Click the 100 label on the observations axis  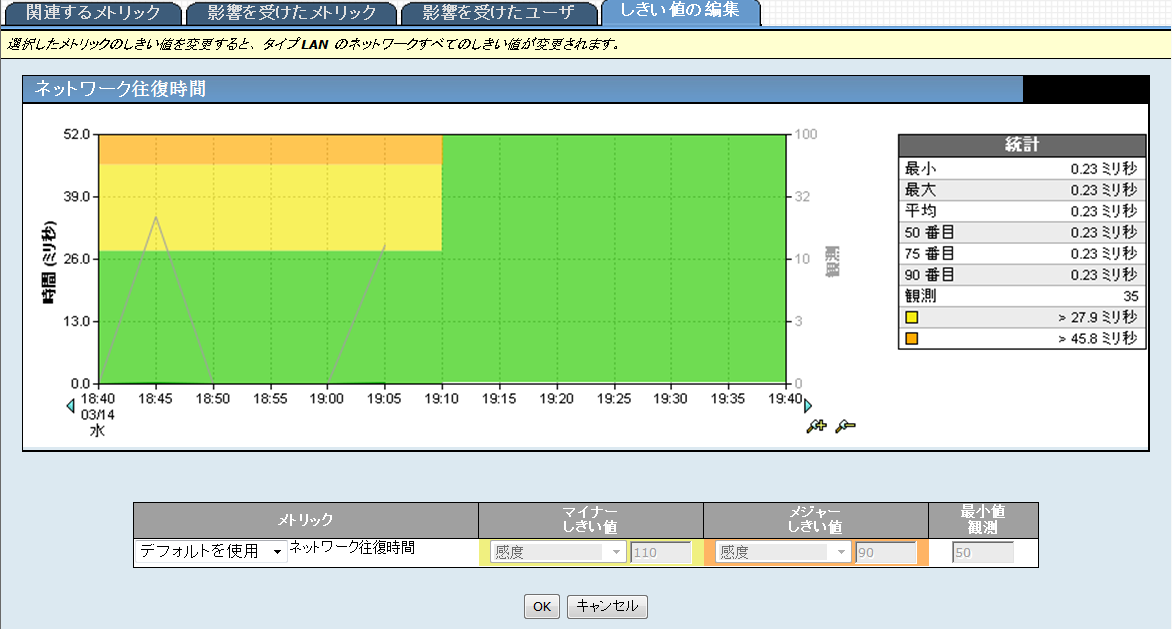click(x=806, y=134)
